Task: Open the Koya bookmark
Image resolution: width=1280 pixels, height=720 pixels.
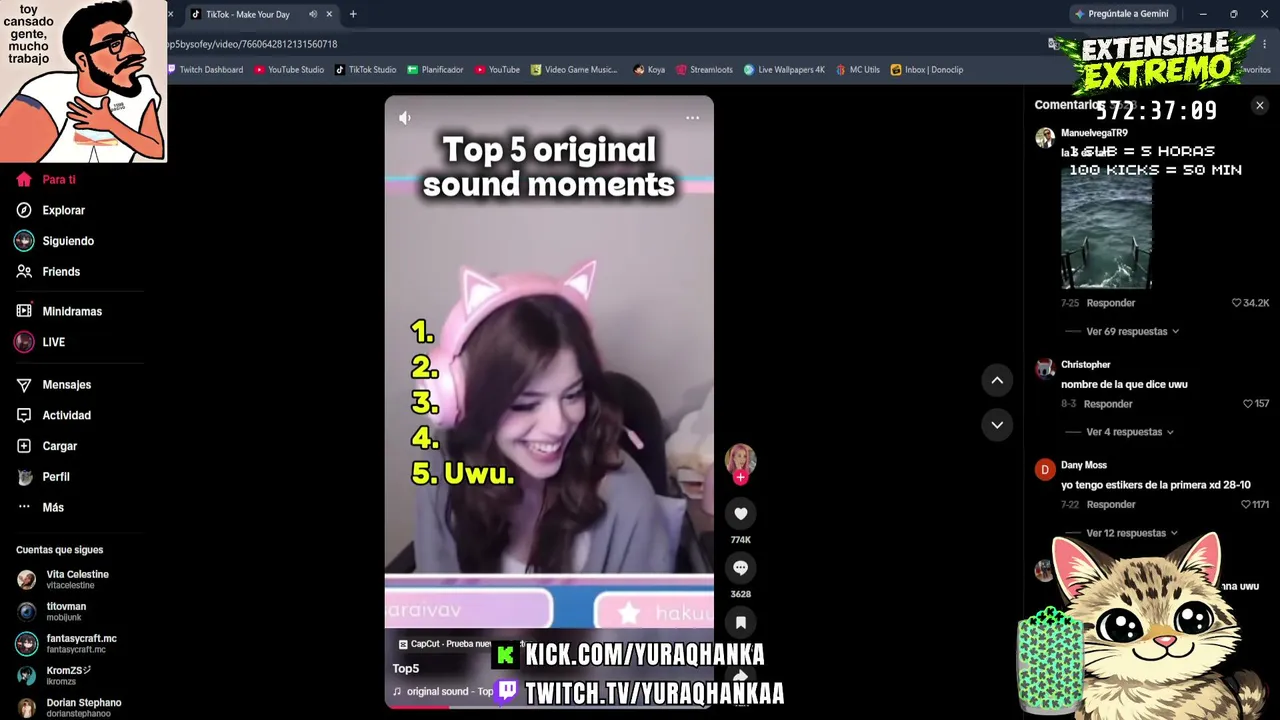Action: (649, 70)
